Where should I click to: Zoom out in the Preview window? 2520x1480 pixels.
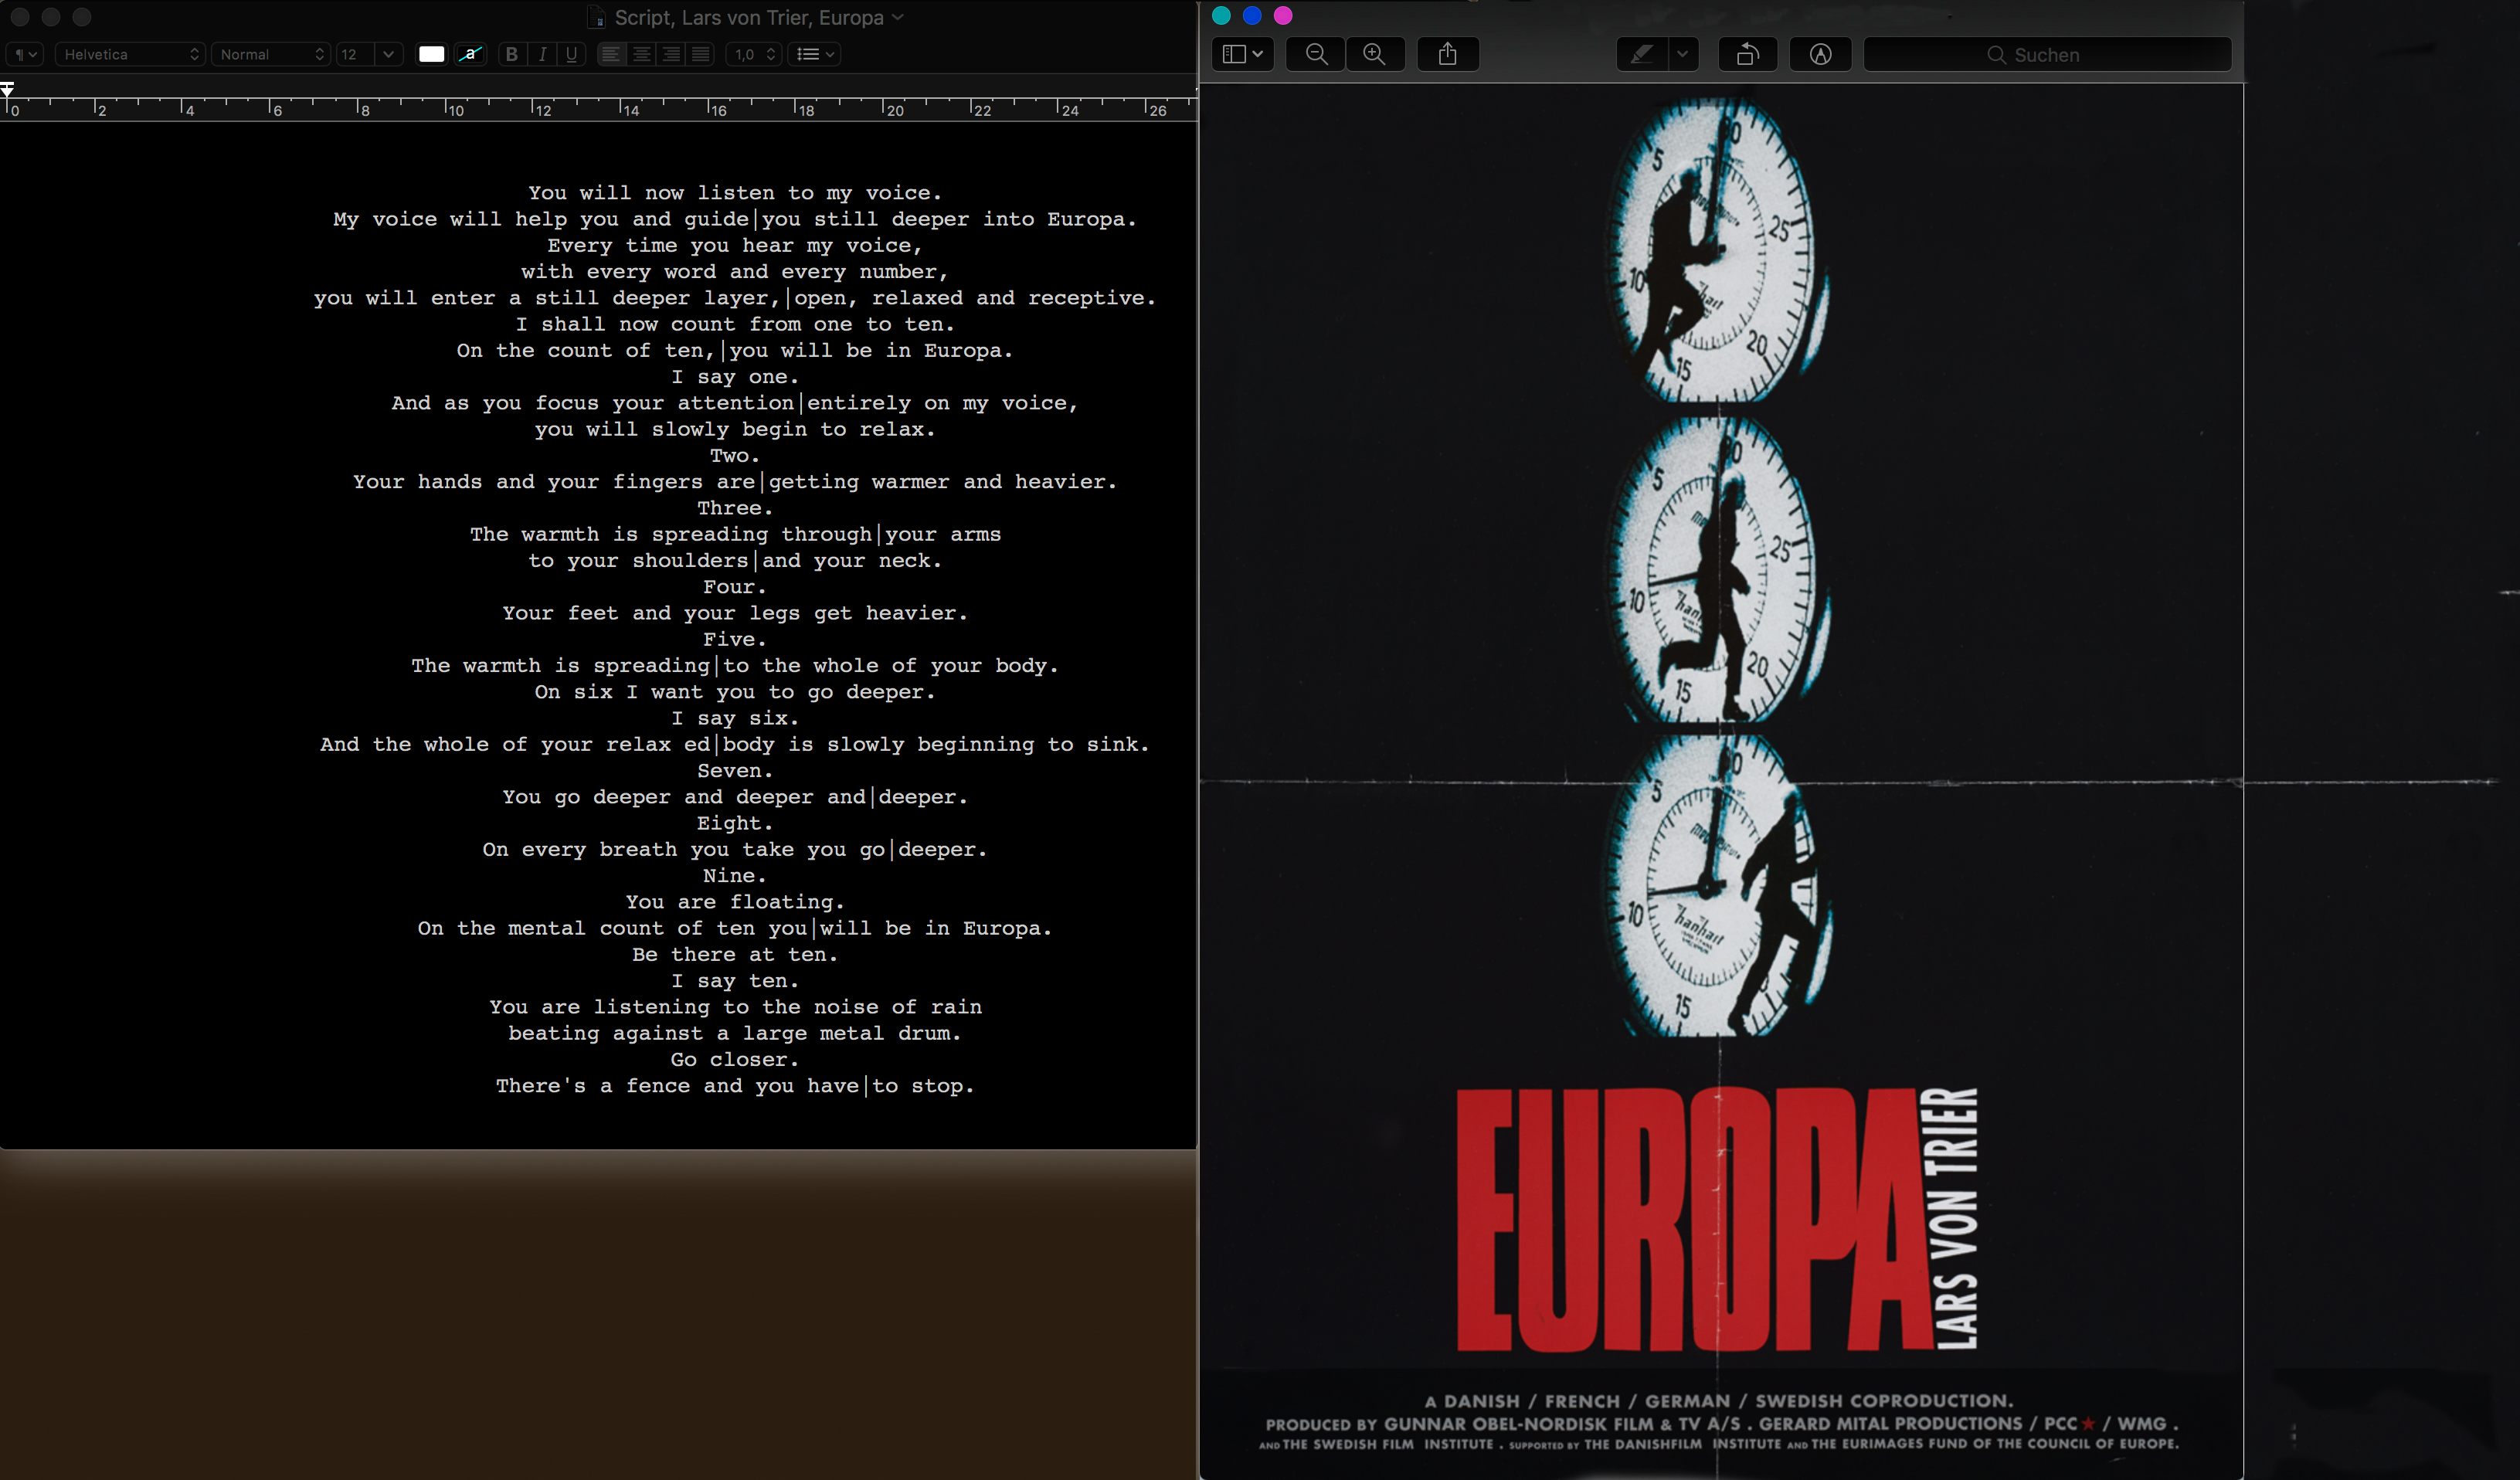pos(1317,54)
